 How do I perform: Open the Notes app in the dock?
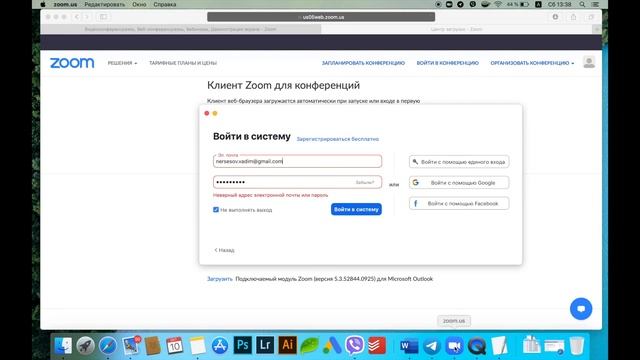point(198,346)
